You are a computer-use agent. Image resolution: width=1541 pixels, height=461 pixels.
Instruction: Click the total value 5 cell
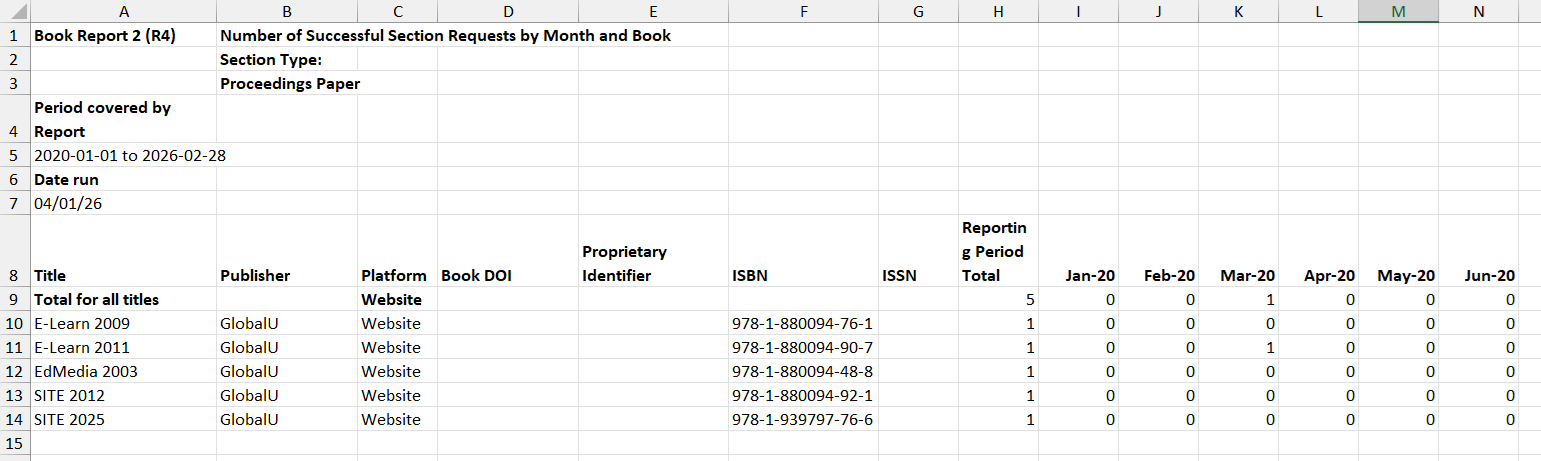(x=998, y=299)
